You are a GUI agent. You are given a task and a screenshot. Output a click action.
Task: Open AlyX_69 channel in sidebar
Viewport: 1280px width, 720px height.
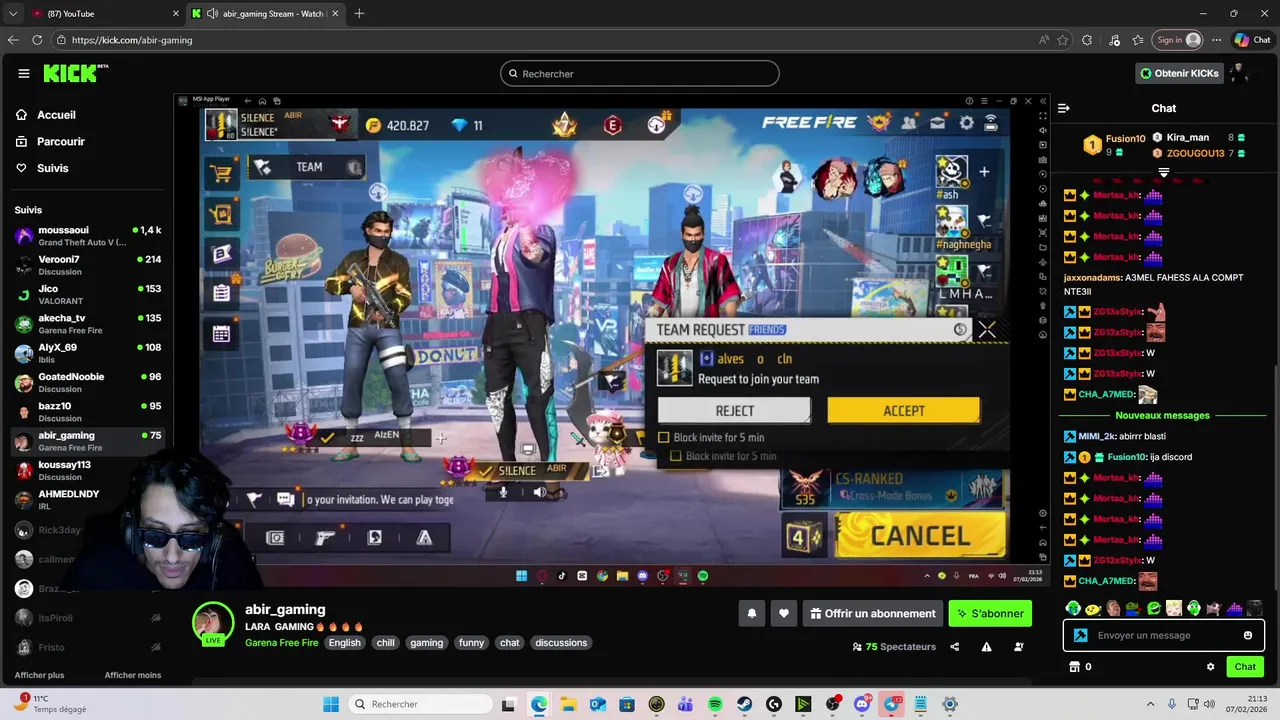[88, 353]
